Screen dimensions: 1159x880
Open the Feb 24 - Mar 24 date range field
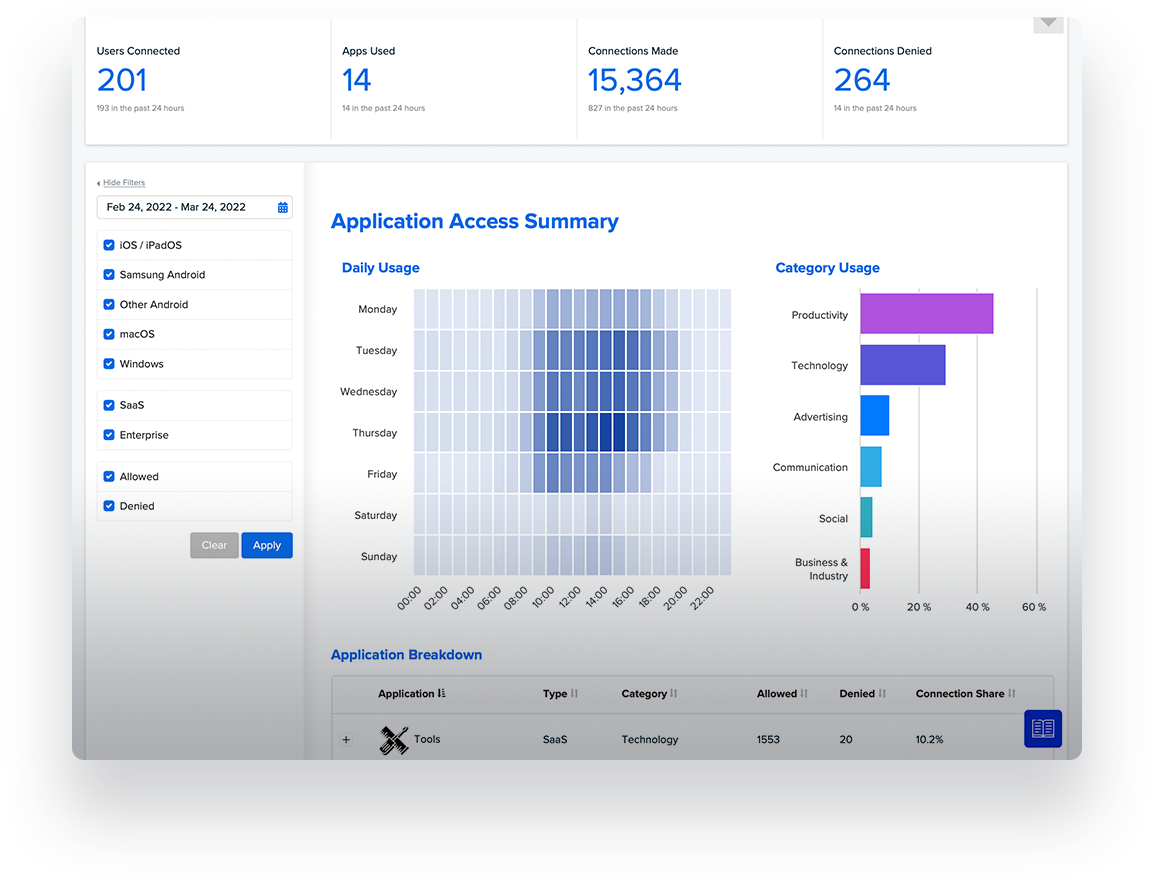point(185,207)
